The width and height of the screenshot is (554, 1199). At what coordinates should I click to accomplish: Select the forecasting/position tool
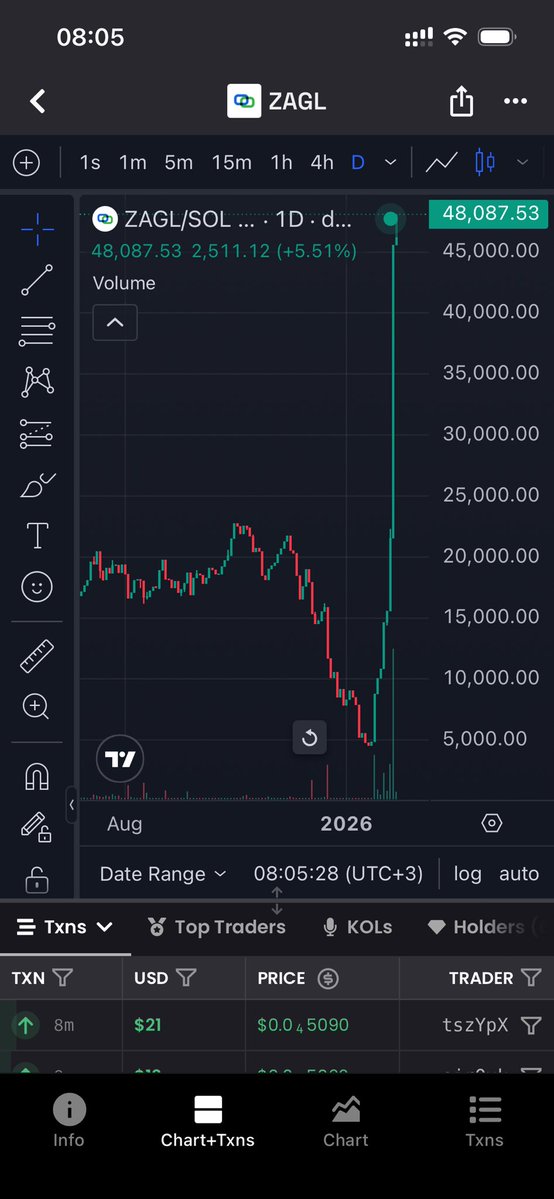click(x=37, y=434)
